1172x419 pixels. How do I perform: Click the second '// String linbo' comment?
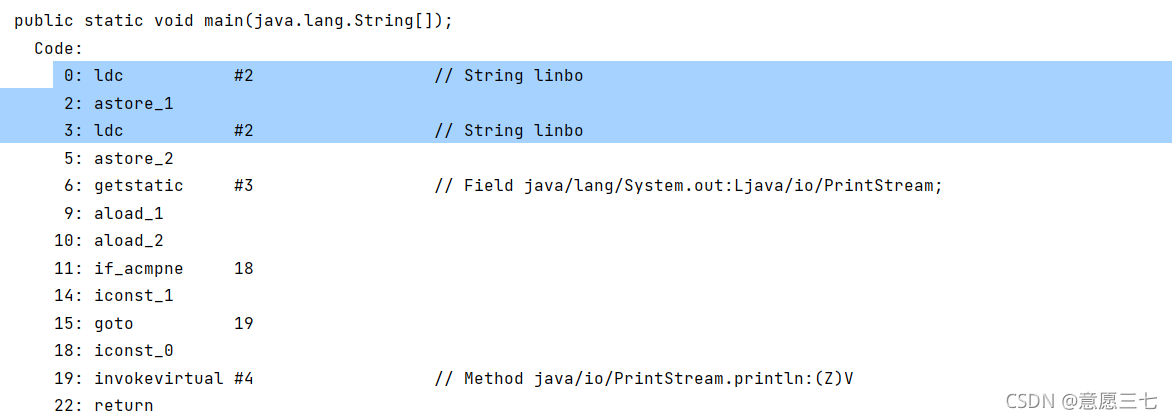coord(509,131)
